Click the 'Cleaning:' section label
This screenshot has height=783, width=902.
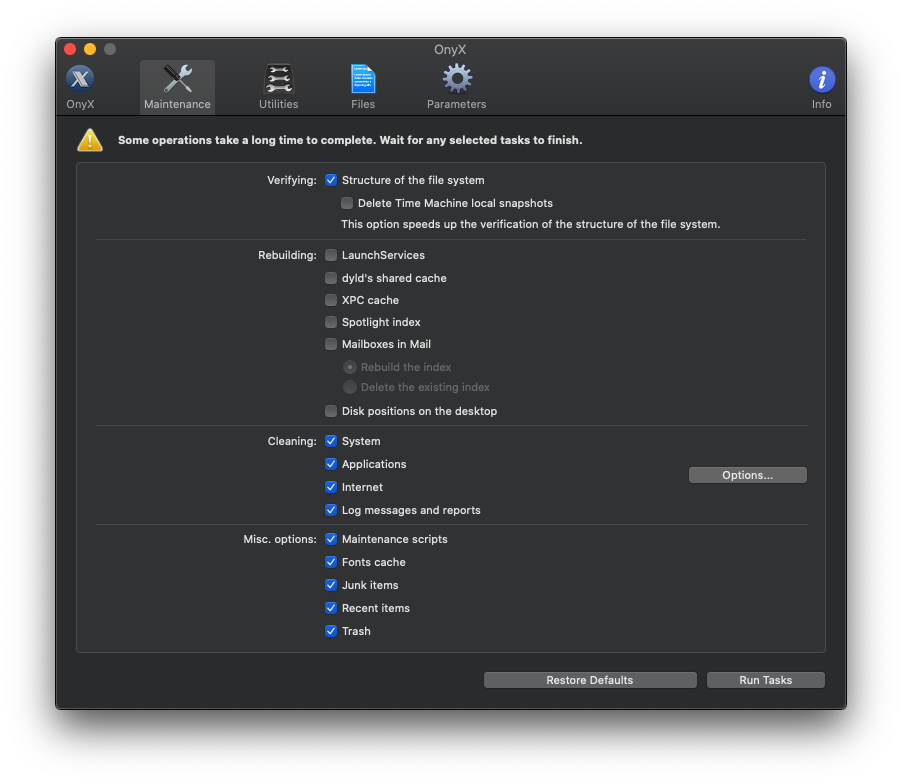pyautogui.click(x=292, y=441)
